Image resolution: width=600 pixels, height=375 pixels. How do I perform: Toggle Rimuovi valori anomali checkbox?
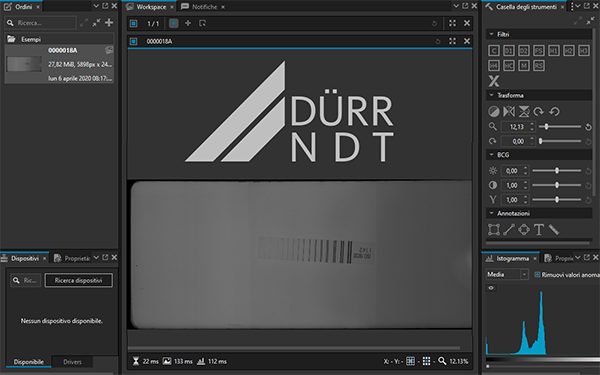537,274
